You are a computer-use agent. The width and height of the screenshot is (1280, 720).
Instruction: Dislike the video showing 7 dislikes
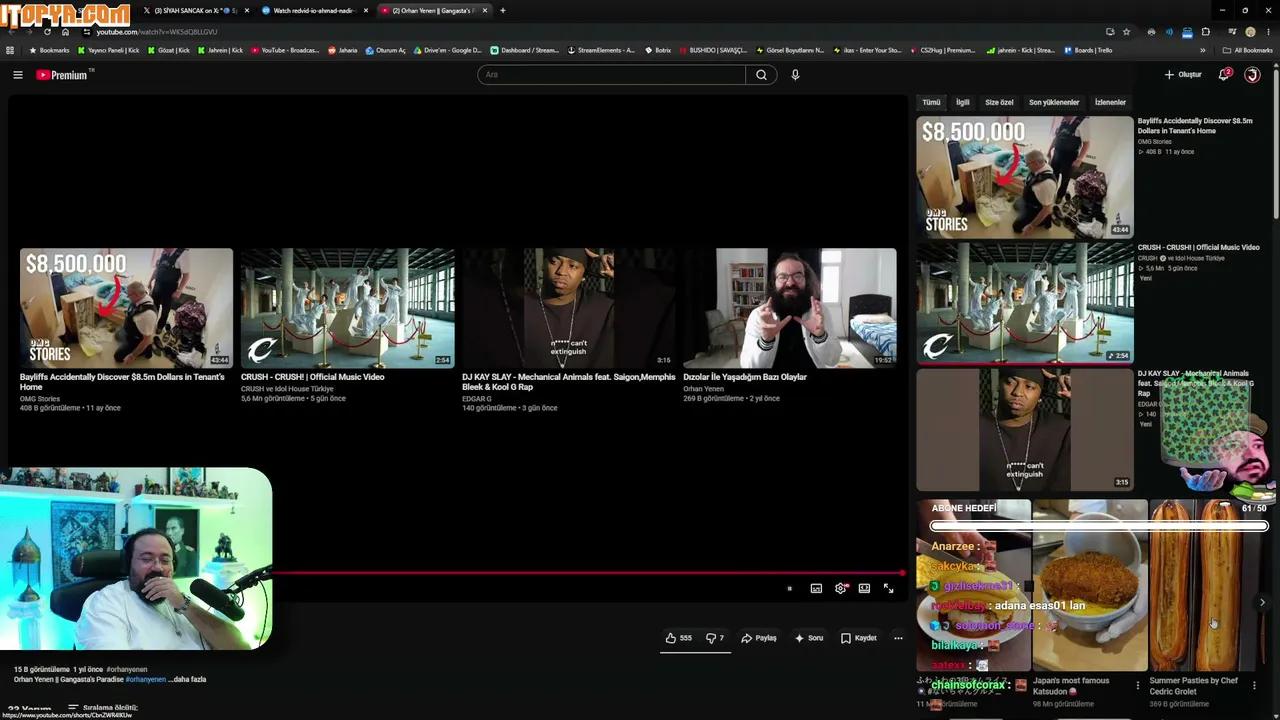click(x=715, y=638)
